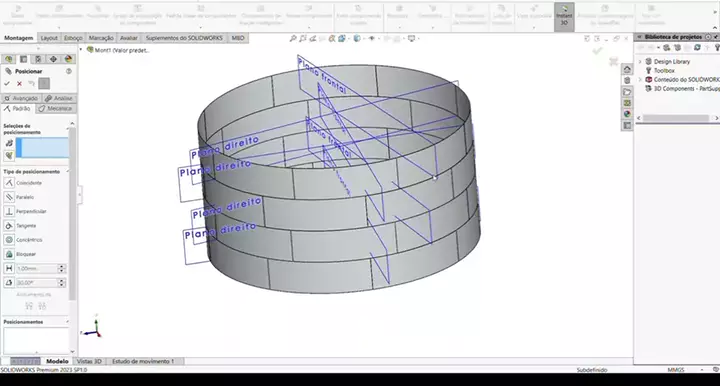Open Design Library task pane icon
Viewport: 720px width, 386px height.
tap(627, 80)
